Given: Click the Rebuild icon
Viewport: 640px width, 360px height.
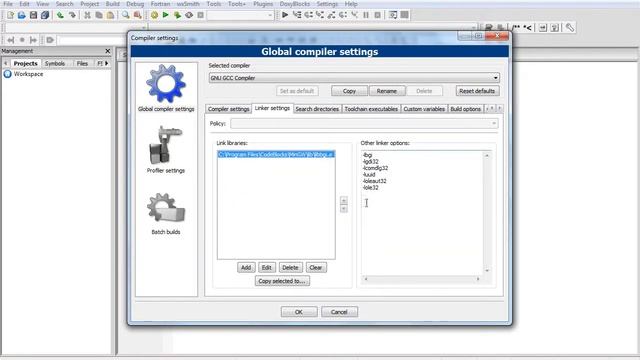Looking at the screenshot, I should click(x=189, y=15).
